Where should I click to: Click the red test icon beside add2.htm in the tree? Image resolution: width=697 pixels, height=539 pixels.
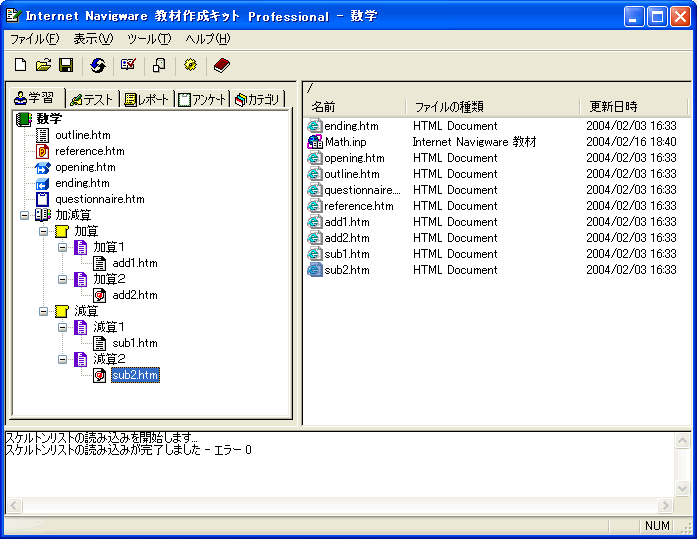(100, 295)
